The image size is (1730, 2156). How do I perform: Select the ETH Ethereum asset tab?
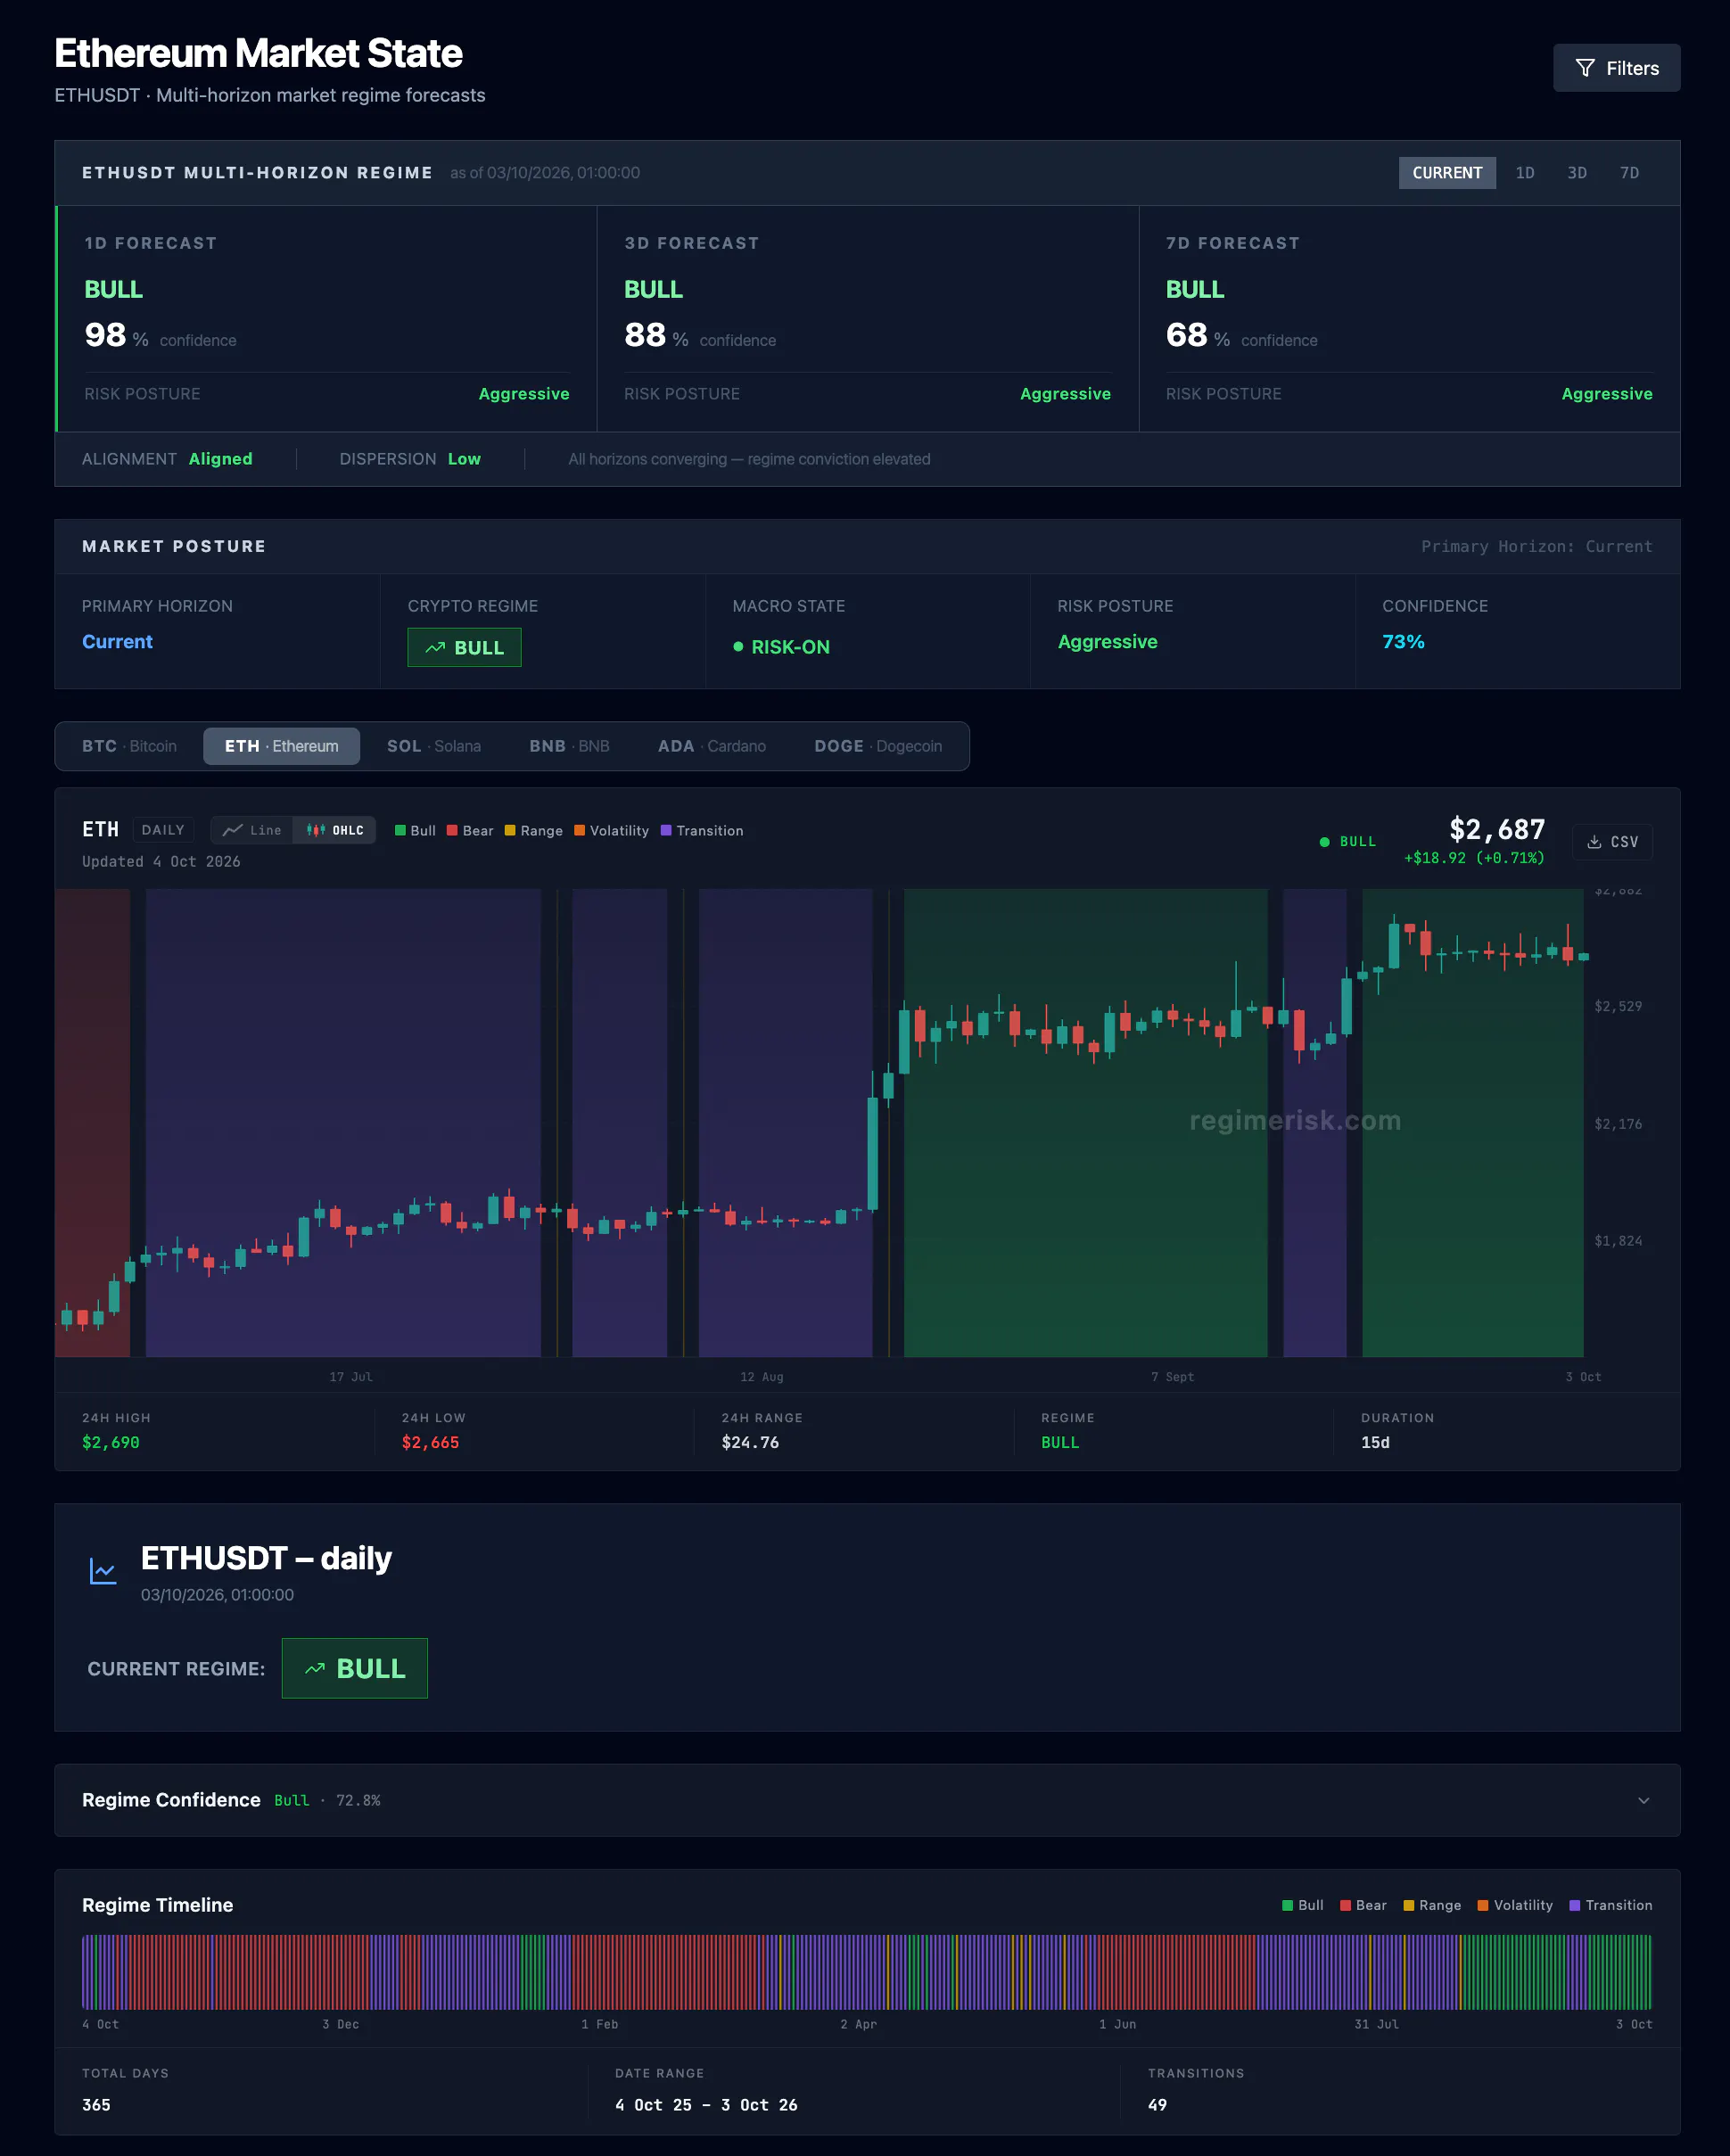281,746
